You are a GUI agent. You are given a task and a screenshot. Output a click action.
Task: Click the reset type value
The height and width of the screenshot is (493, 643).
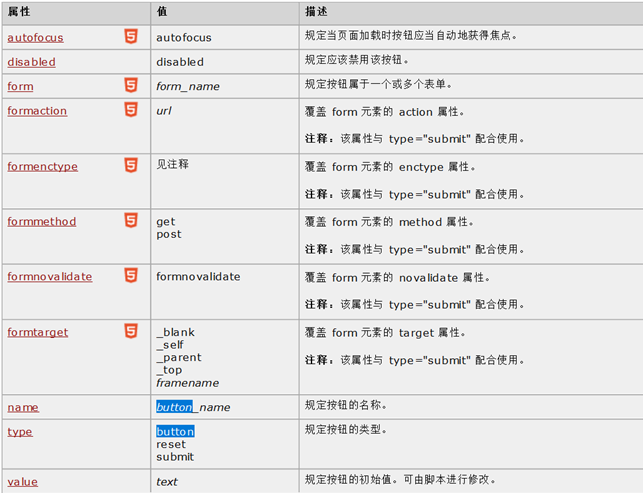[x=171, y=445]
